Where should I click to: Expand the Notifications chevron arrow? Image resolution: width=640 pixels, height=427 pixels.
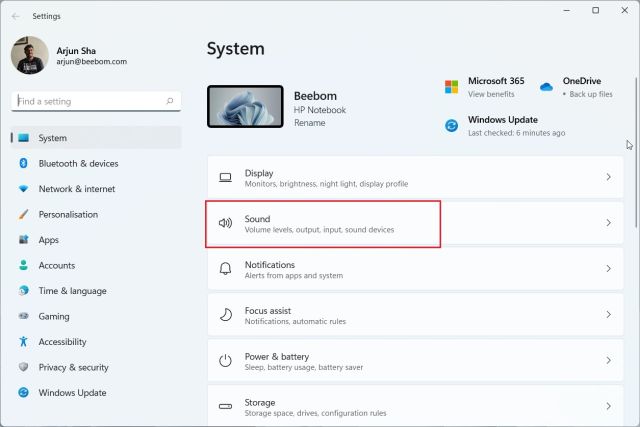coord(608,269)
